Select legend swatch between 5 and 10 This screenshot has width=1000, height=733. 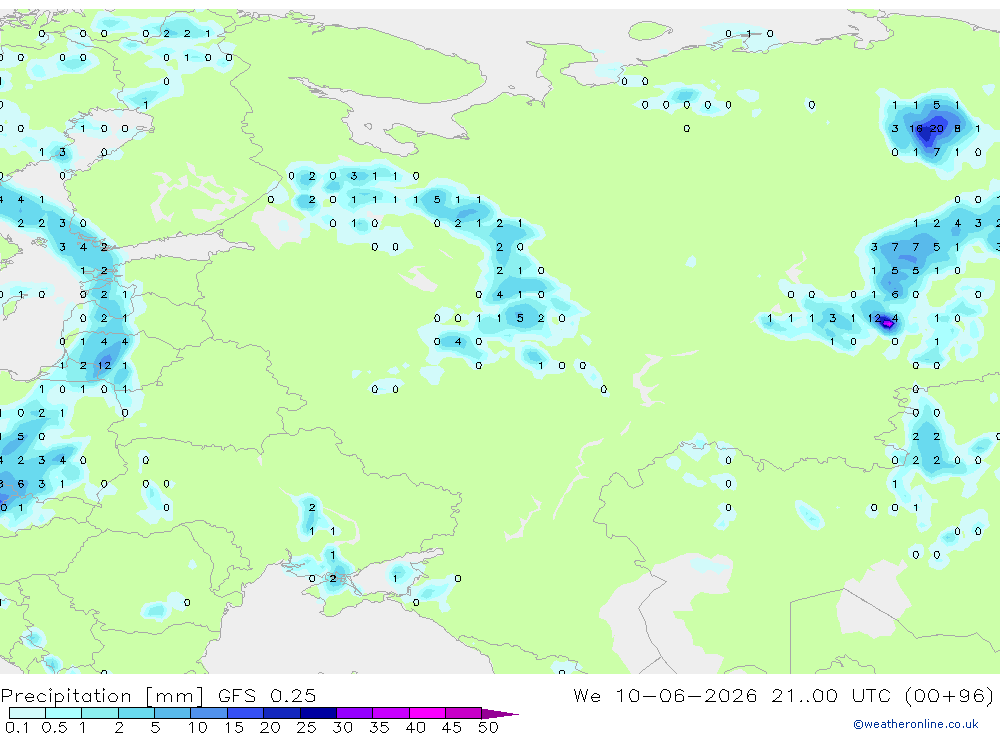tap(173, 713)
